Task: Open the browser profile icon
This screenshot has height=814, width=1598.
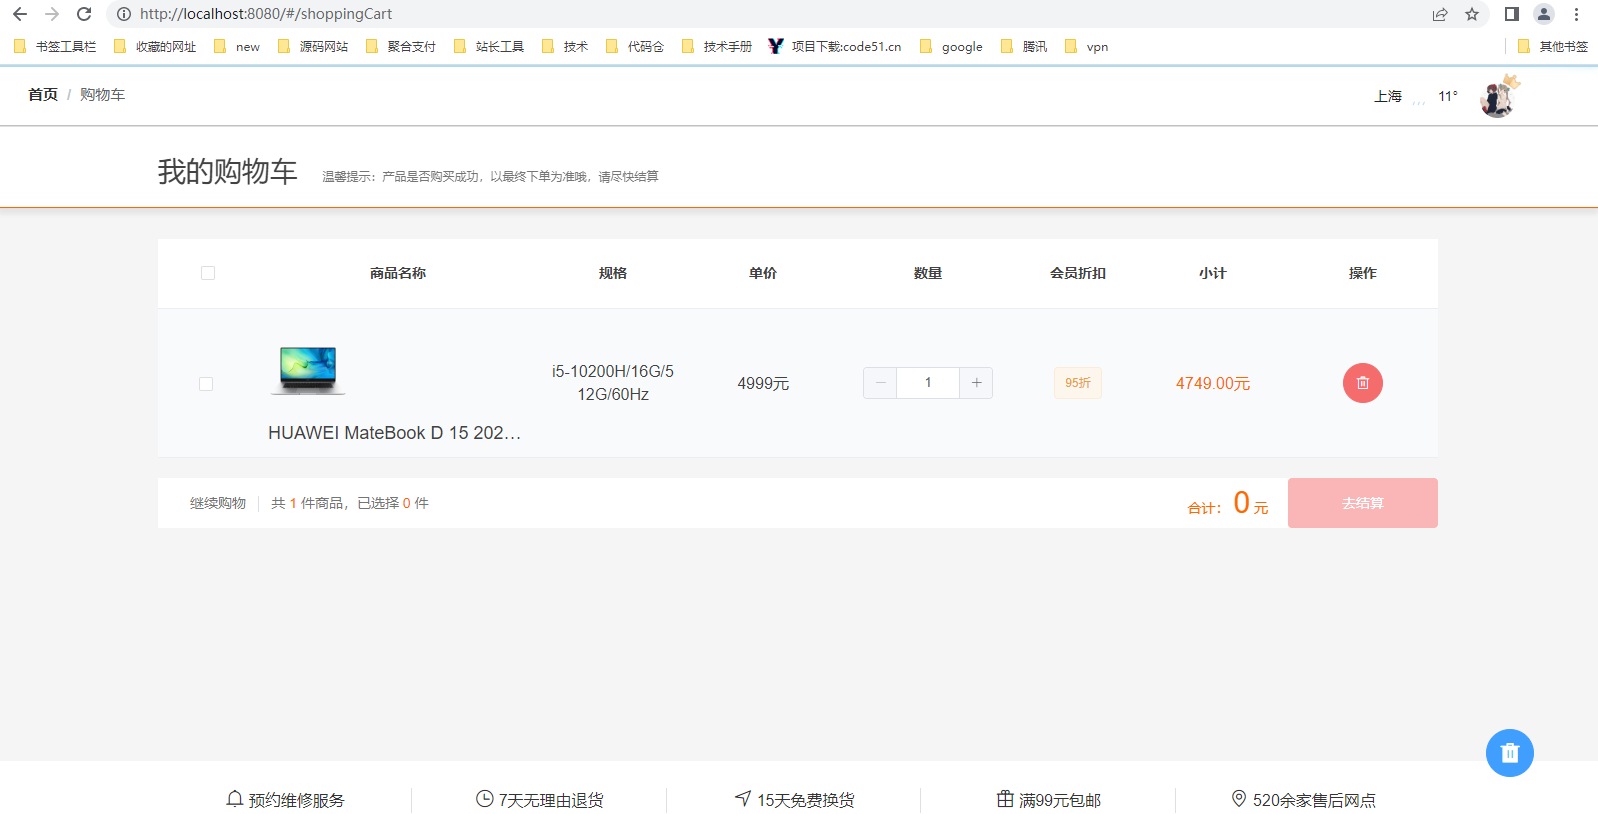Action: [1544, 14]
